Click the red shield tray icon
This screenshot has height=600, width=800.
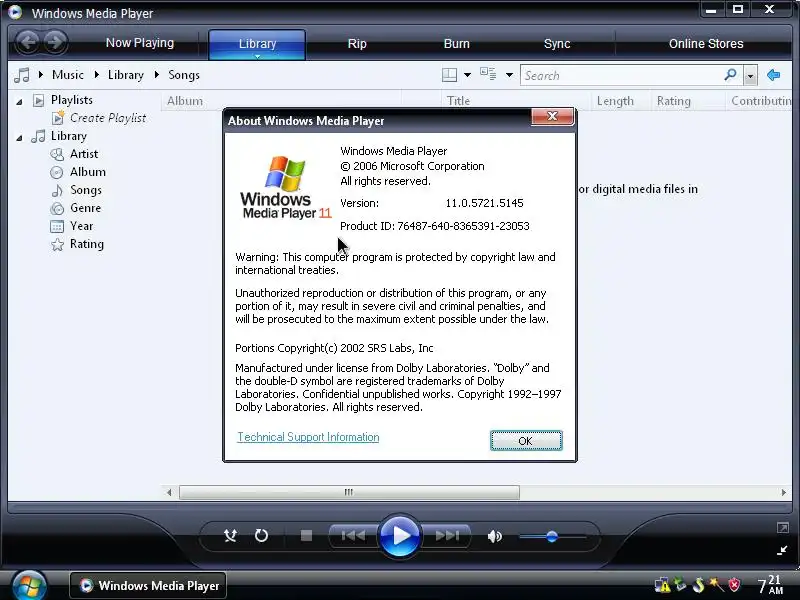(734, 584)
